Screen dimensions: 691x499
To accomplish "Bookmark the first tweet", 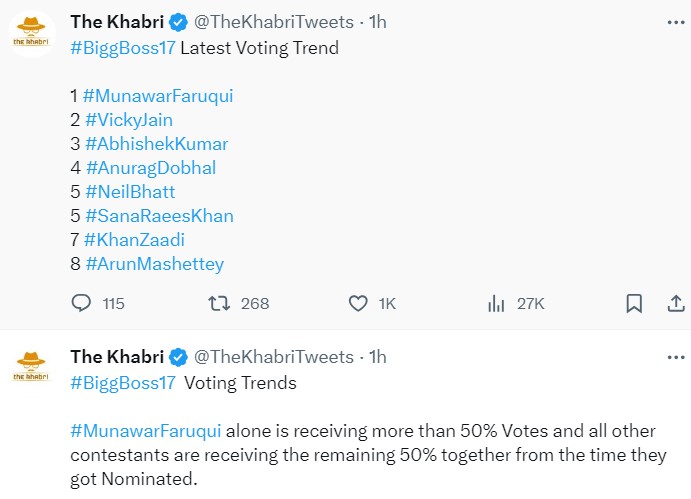I will (x=633, y=303).
